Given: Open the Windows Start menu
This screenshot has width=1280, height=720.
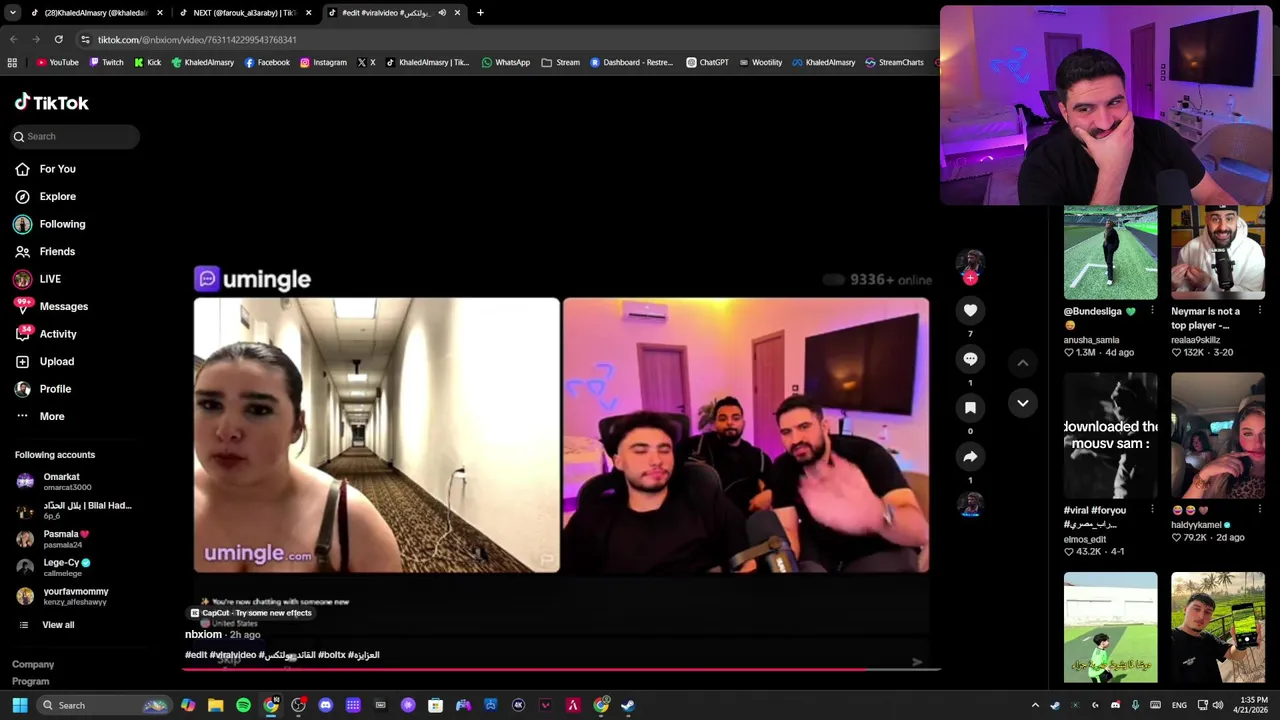Looking at the screenshot, I should [x=19, y=705].
